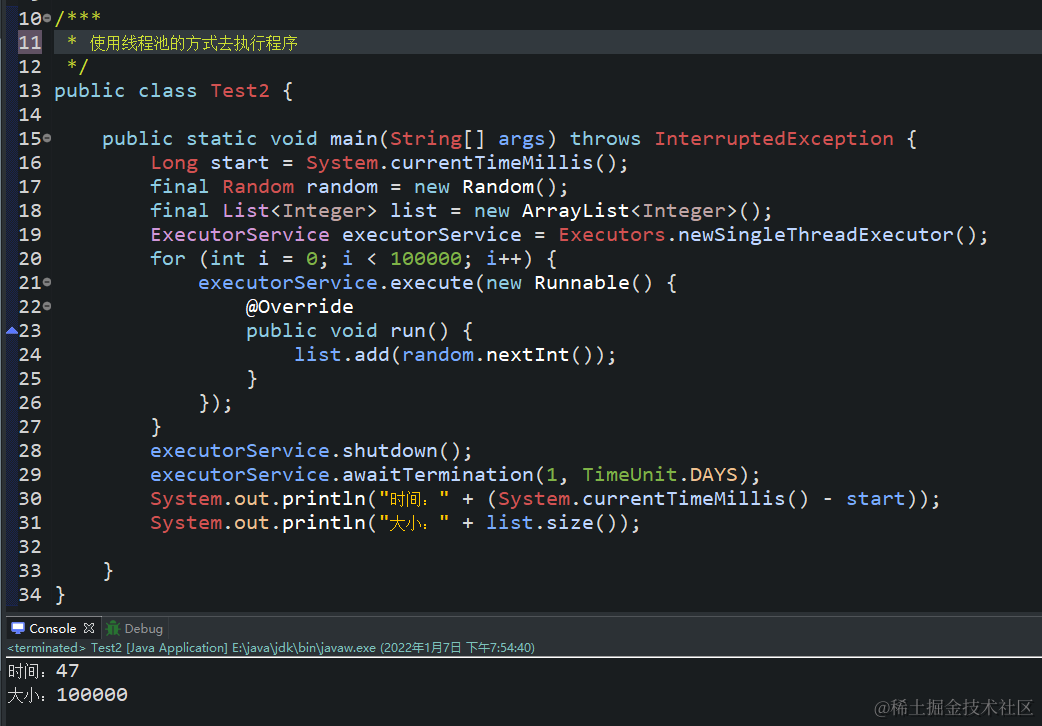Click the loop limit 100000 on line 20
The image size is (1042, 726).
point(426,259)
